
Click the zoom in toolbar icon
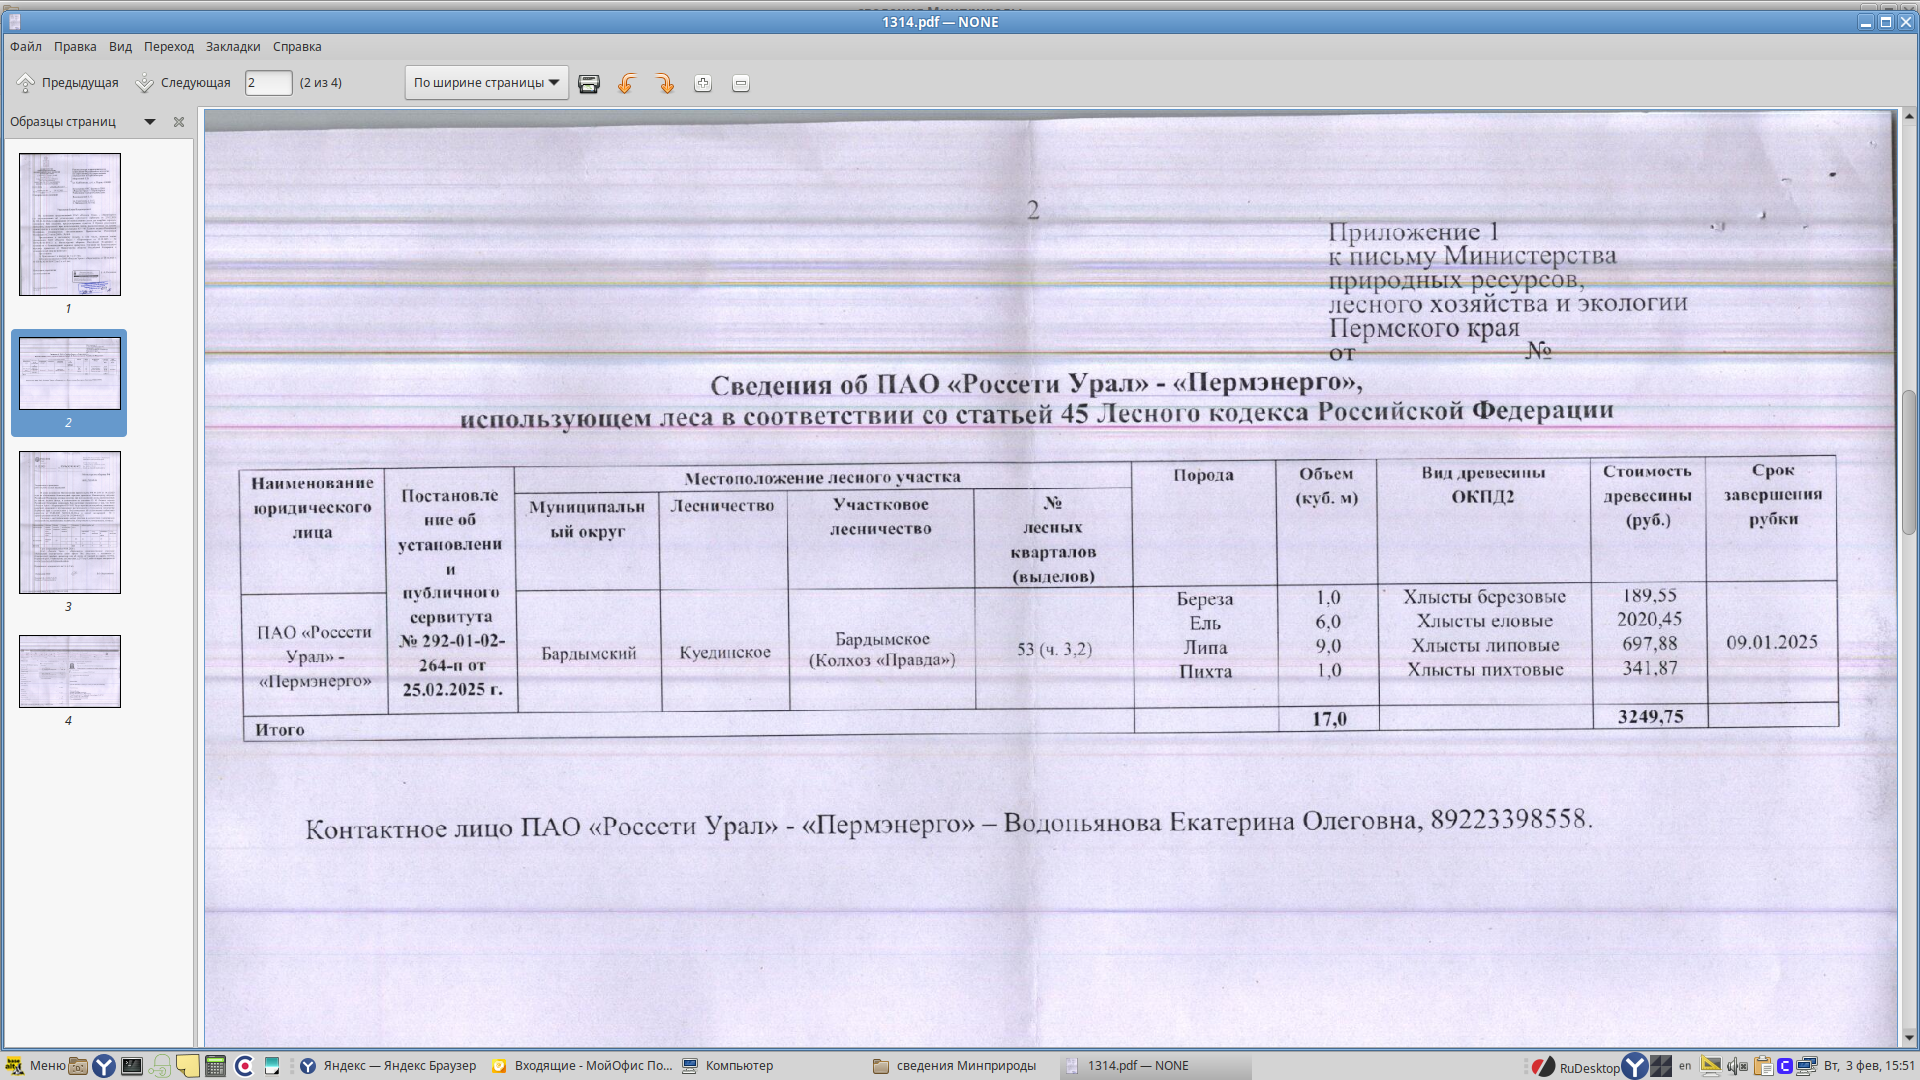pyautogui.click(x=703, y=84)
